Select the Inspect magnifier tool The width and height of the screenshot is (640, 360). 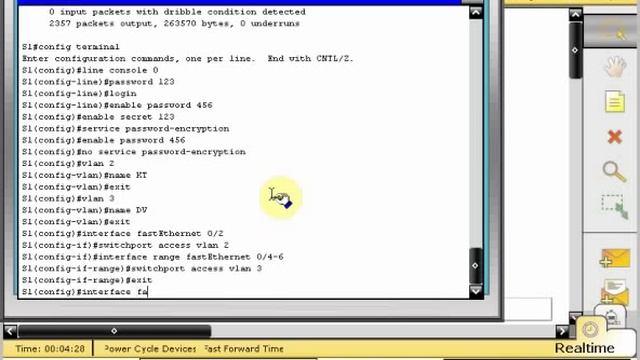pyautogui.click(x=614, y=171)
